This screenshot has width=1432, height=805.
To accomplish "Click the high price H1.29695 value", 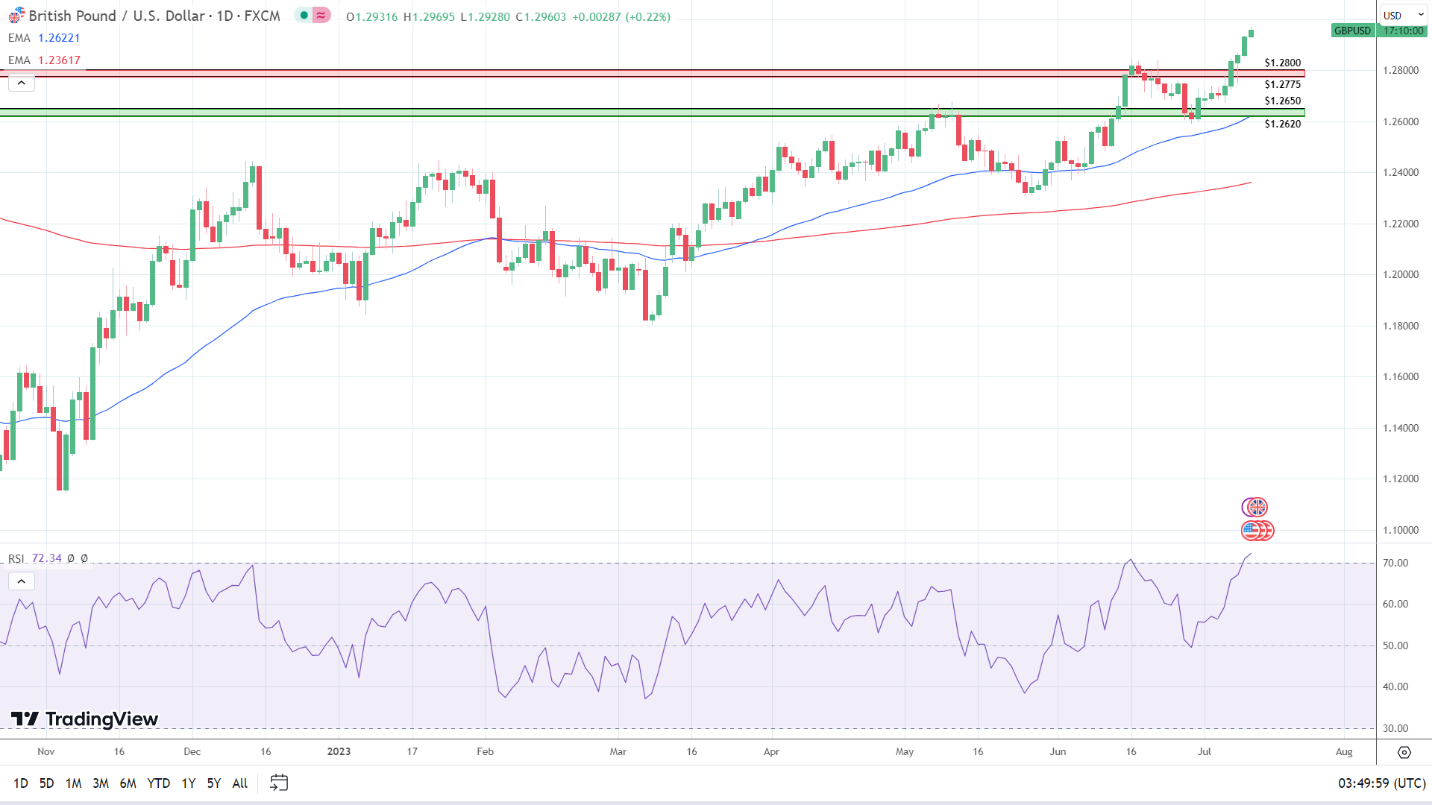I will [x=429, y=17].
